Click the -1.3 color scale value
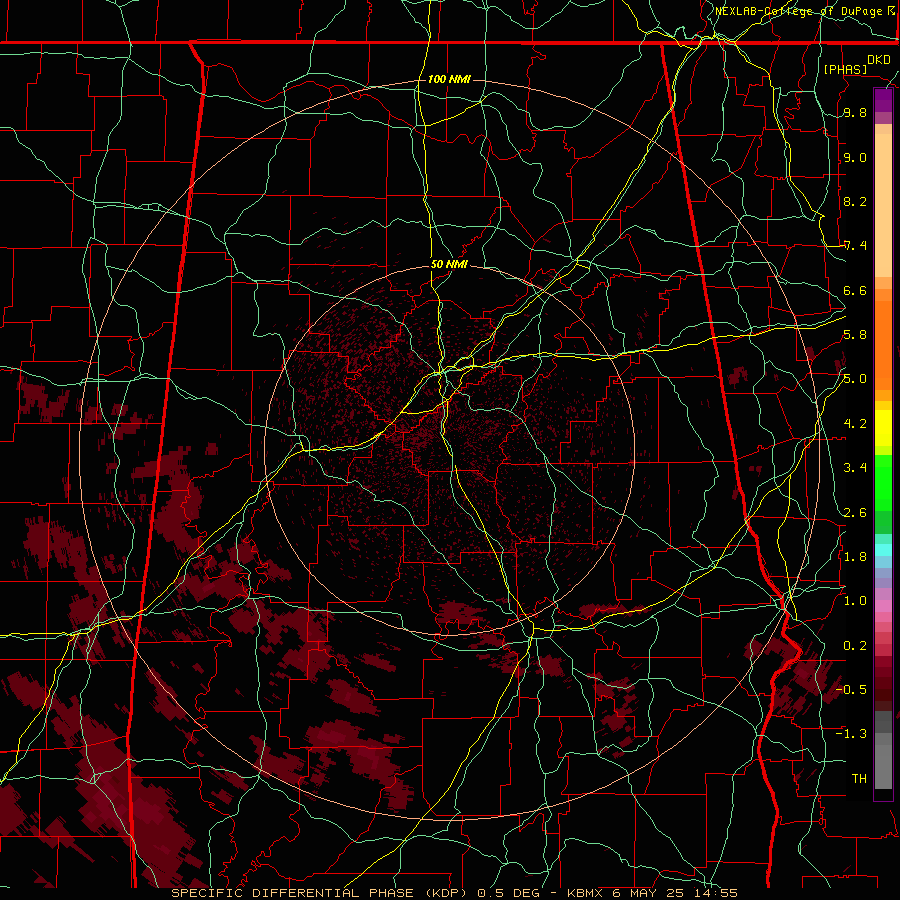This screenshot has width=900, height=900. tap(851, 734)
